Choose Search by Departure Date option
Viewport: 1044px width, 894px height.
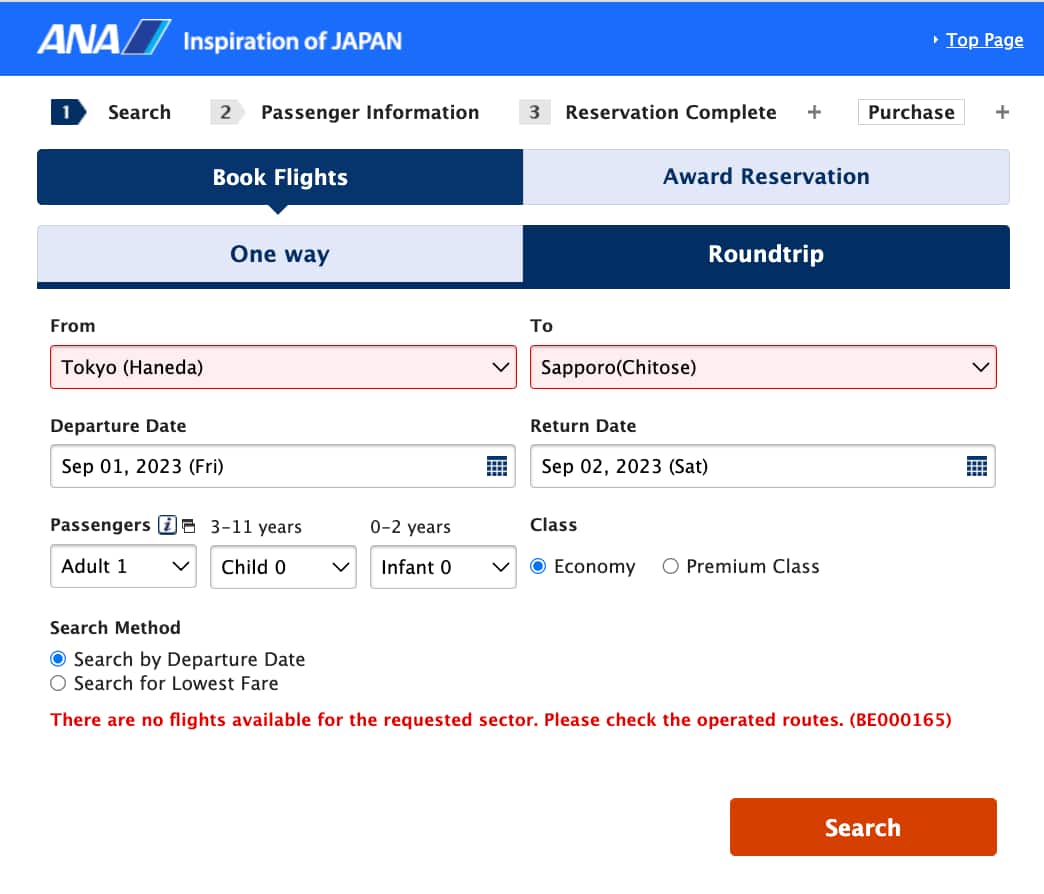[58, 660]
